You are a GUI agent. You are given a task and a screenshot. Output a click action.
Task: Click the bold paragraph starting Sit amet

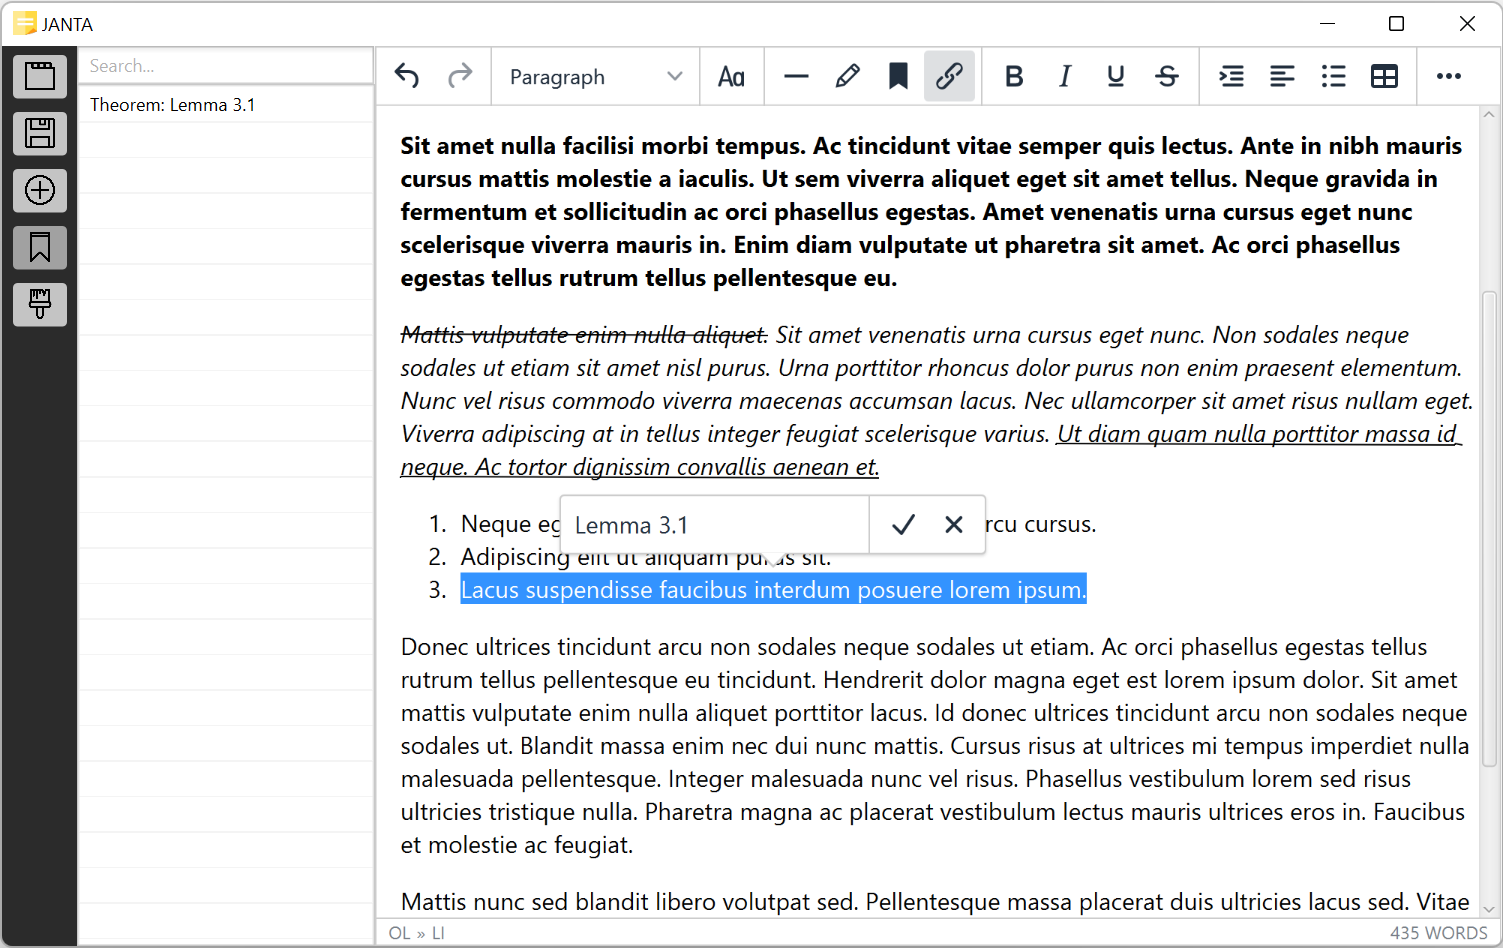931,212
